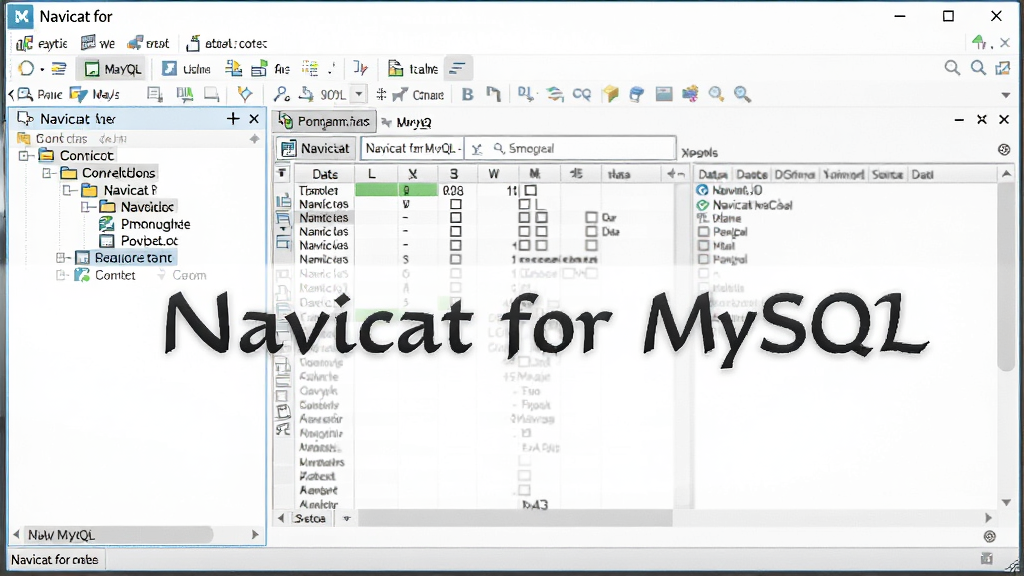The width and height of the screenshot is (1024, 576).
Task: Select the Setoa tab at the bottom
Action: click(x=310, y=519)
